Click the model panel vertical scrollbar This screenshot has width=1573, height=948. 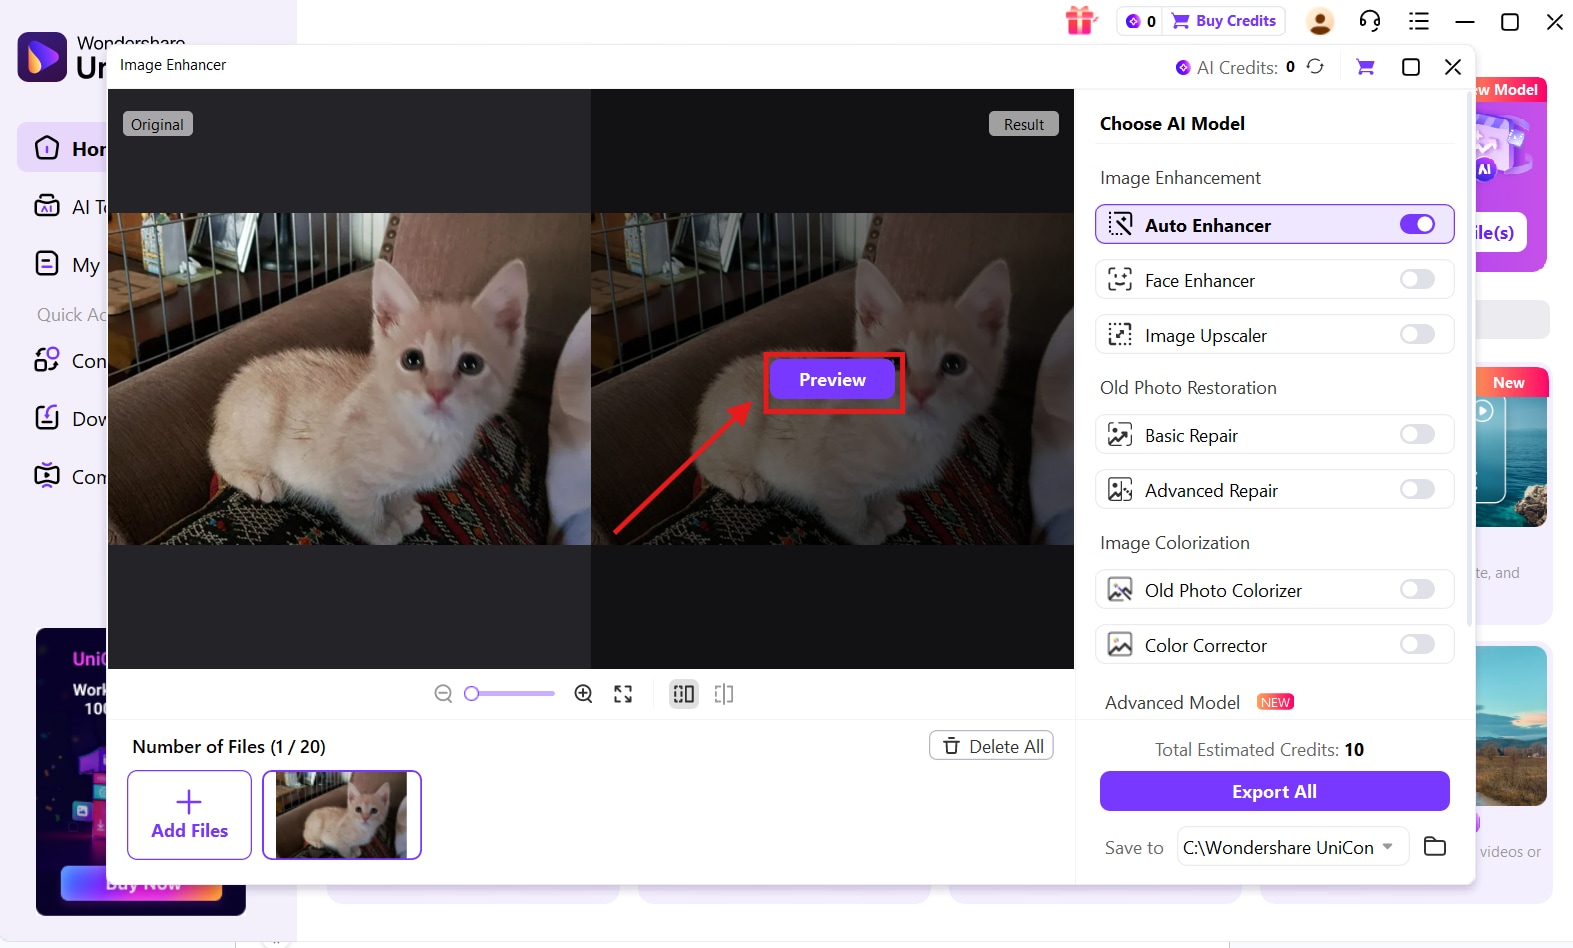(1469, 360)
